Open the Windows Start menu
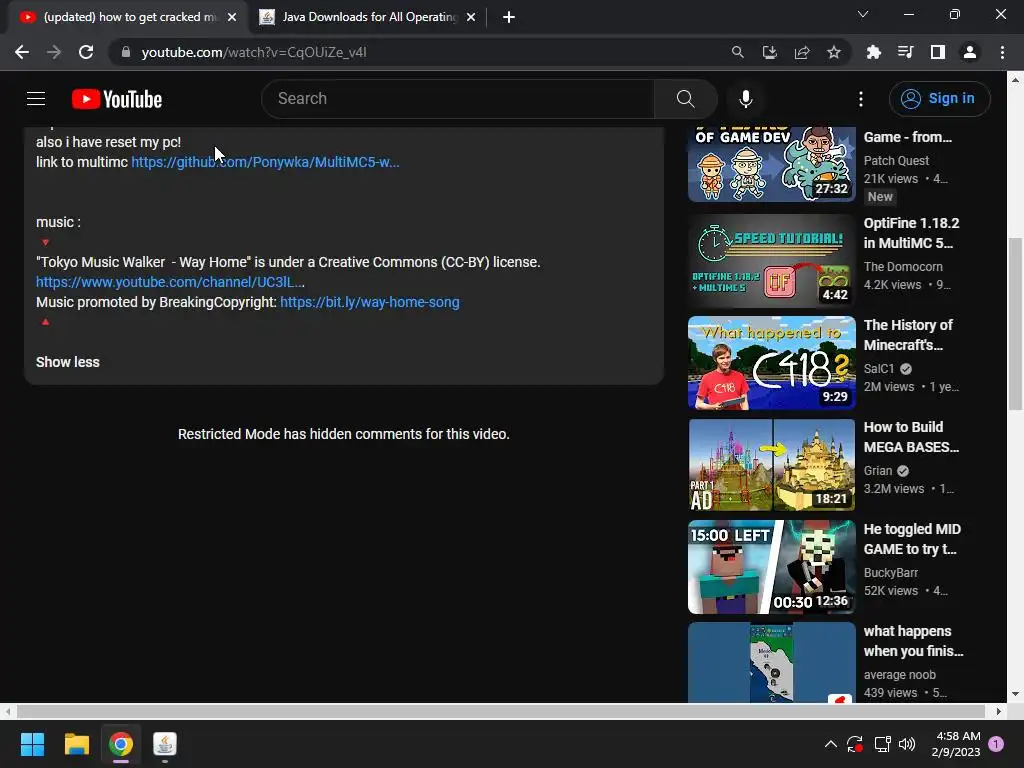This screenshot has width=1024, height=768. pos(32,744)
